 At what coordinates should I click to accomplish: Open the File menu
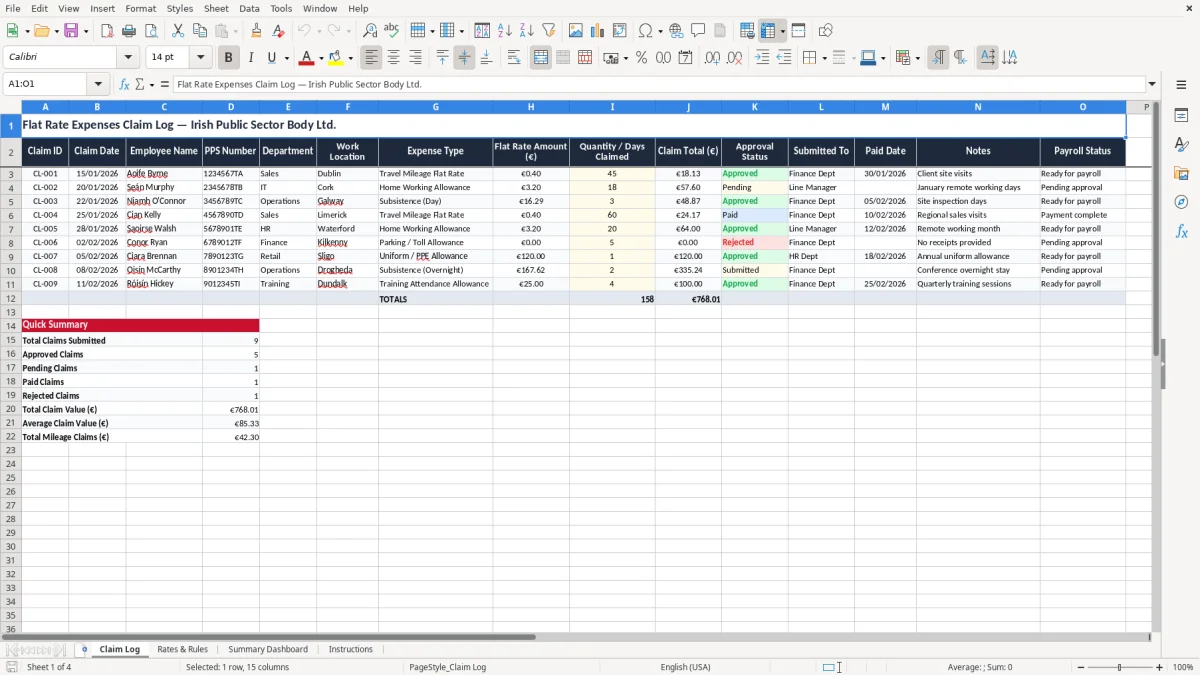13,8
